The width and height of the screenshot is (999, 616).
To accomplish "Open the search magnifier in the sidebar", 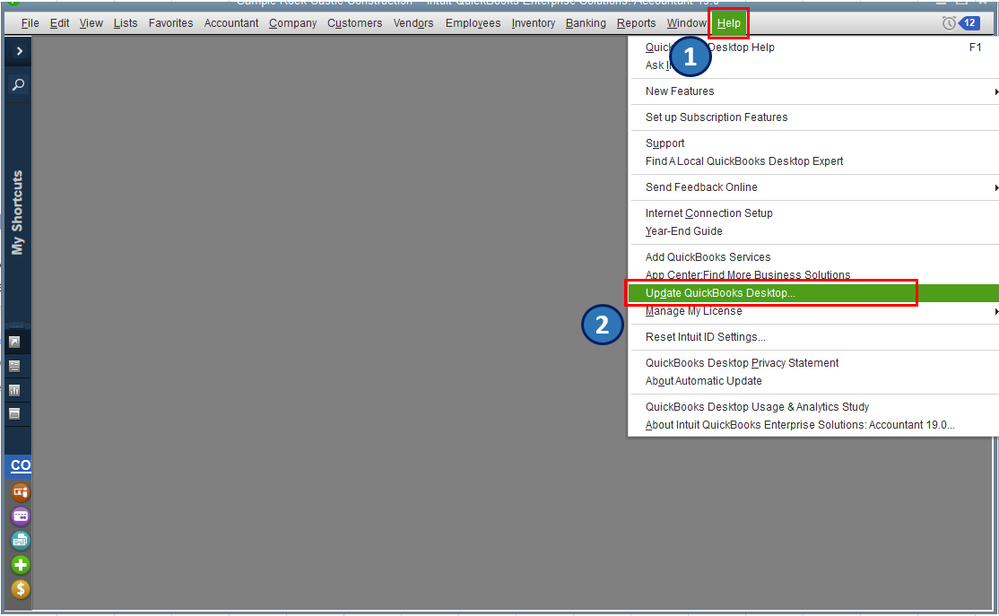I will (x=18, y=84).
